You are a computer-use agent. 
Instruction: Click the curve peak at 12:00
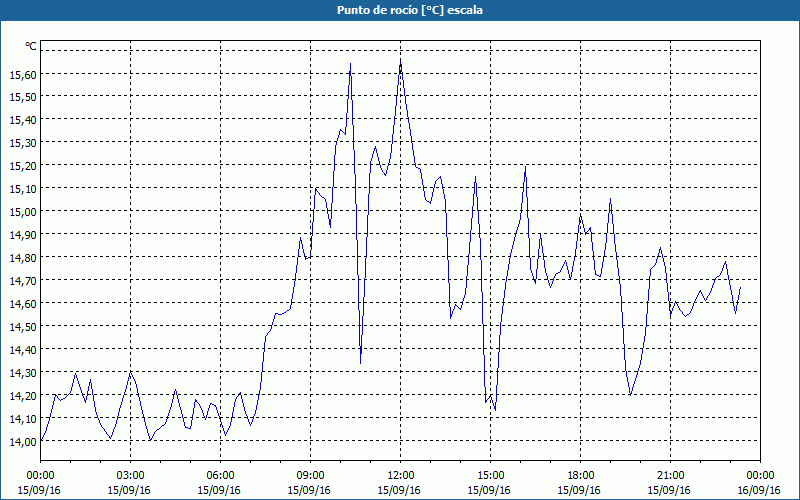tap(401, 62)
